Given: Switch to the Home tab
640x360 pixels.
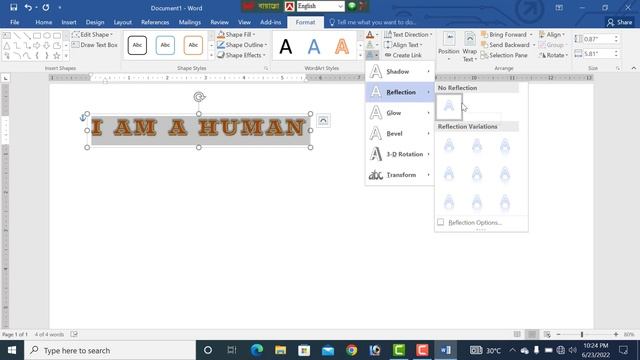Looking at the screenshot, I should [x=44, y=22].
